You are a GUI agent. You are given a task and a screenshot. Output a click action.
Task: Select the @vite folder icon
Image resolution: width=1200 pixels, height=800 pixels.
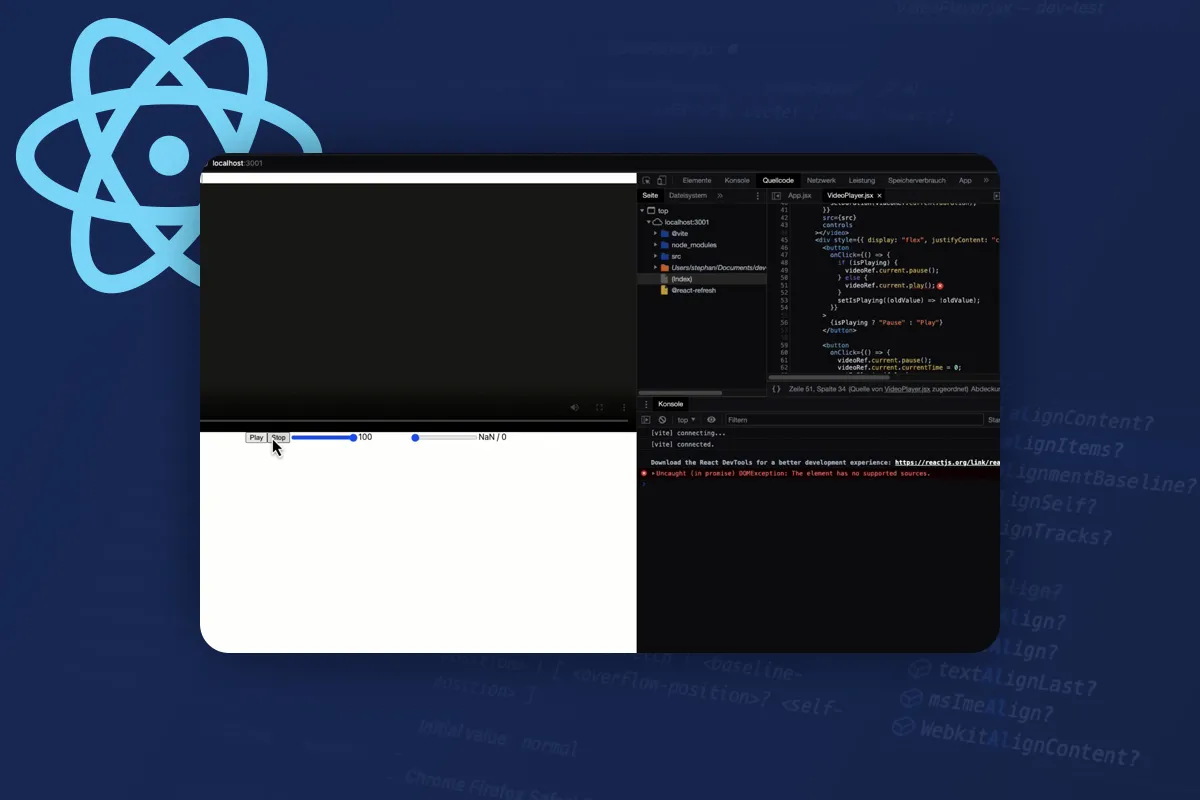[x=664, y=233]
